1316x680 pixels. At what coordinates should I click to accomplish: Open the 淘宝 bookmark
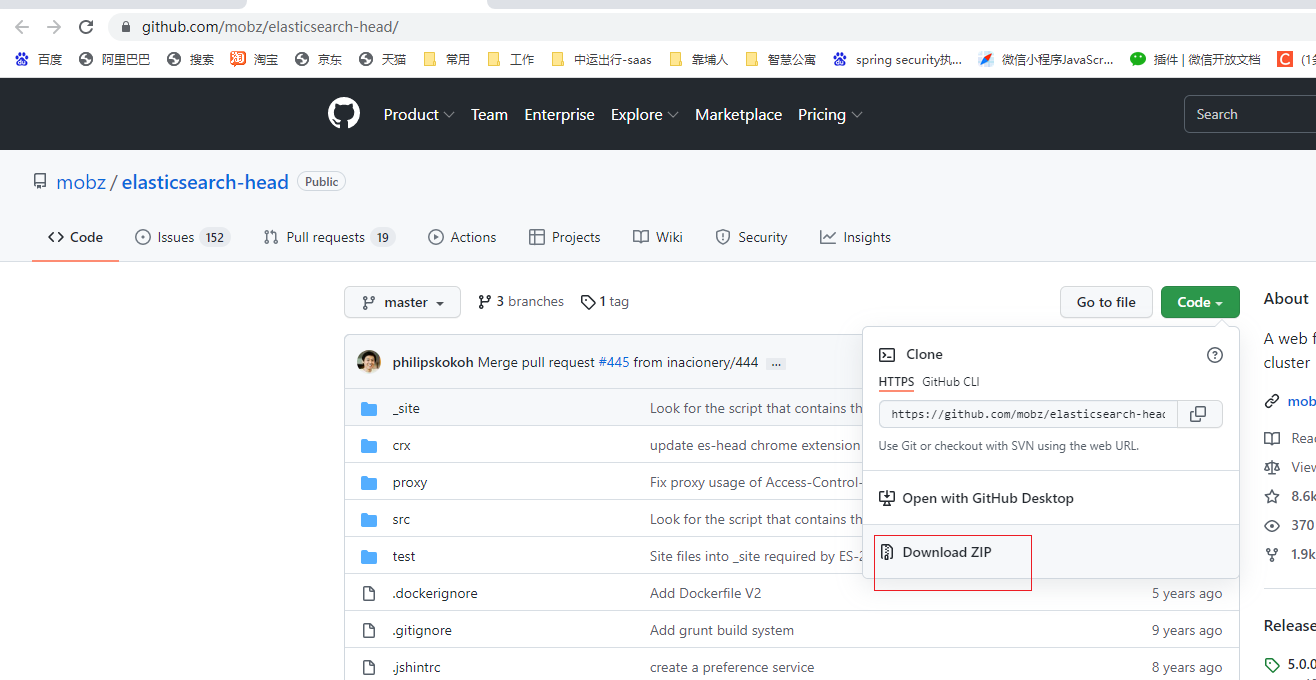(254, 59)
